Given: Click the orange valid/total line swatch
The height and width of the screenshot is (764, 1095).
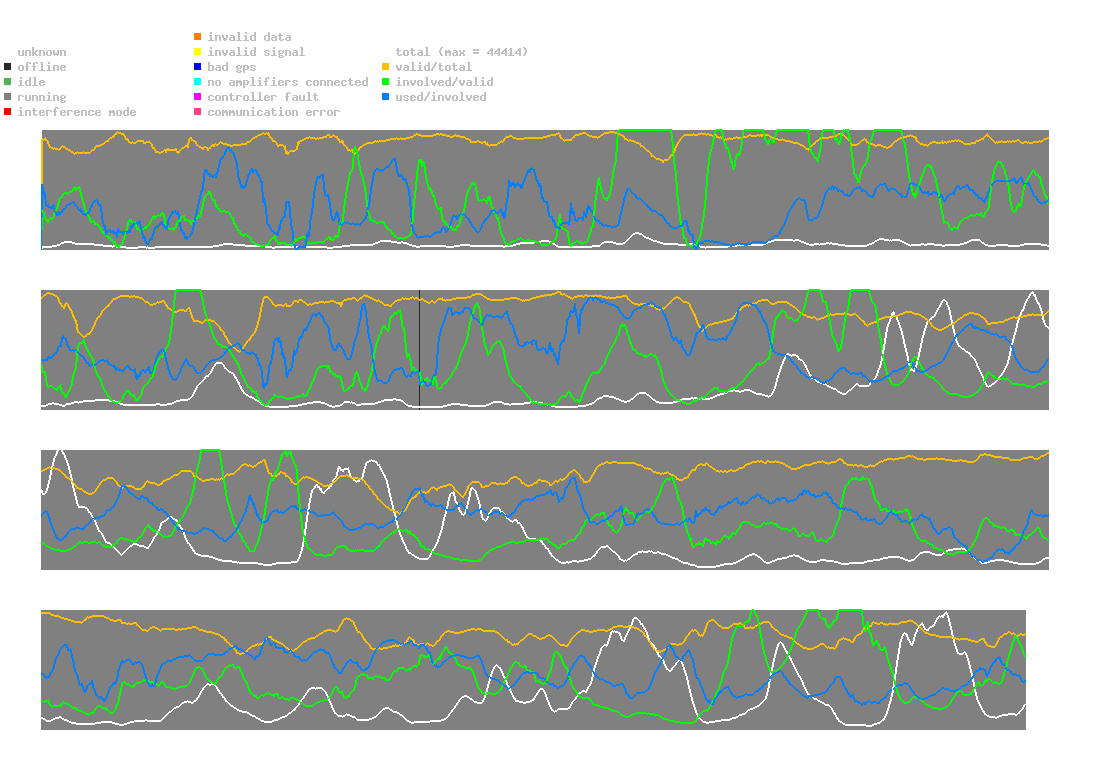Looking at the screenshot, I should 386,67.
